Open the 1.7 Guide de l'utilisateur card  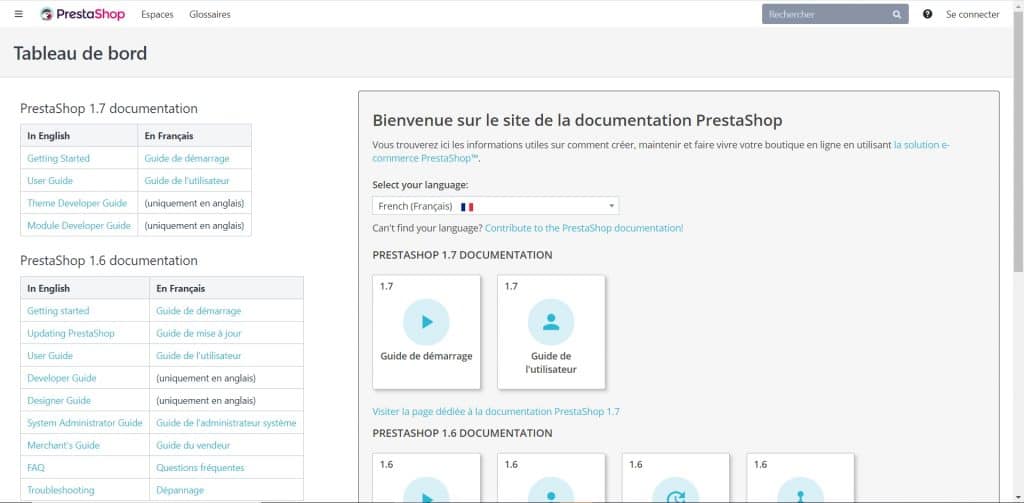pyautogui.click(x=551, y=332)
